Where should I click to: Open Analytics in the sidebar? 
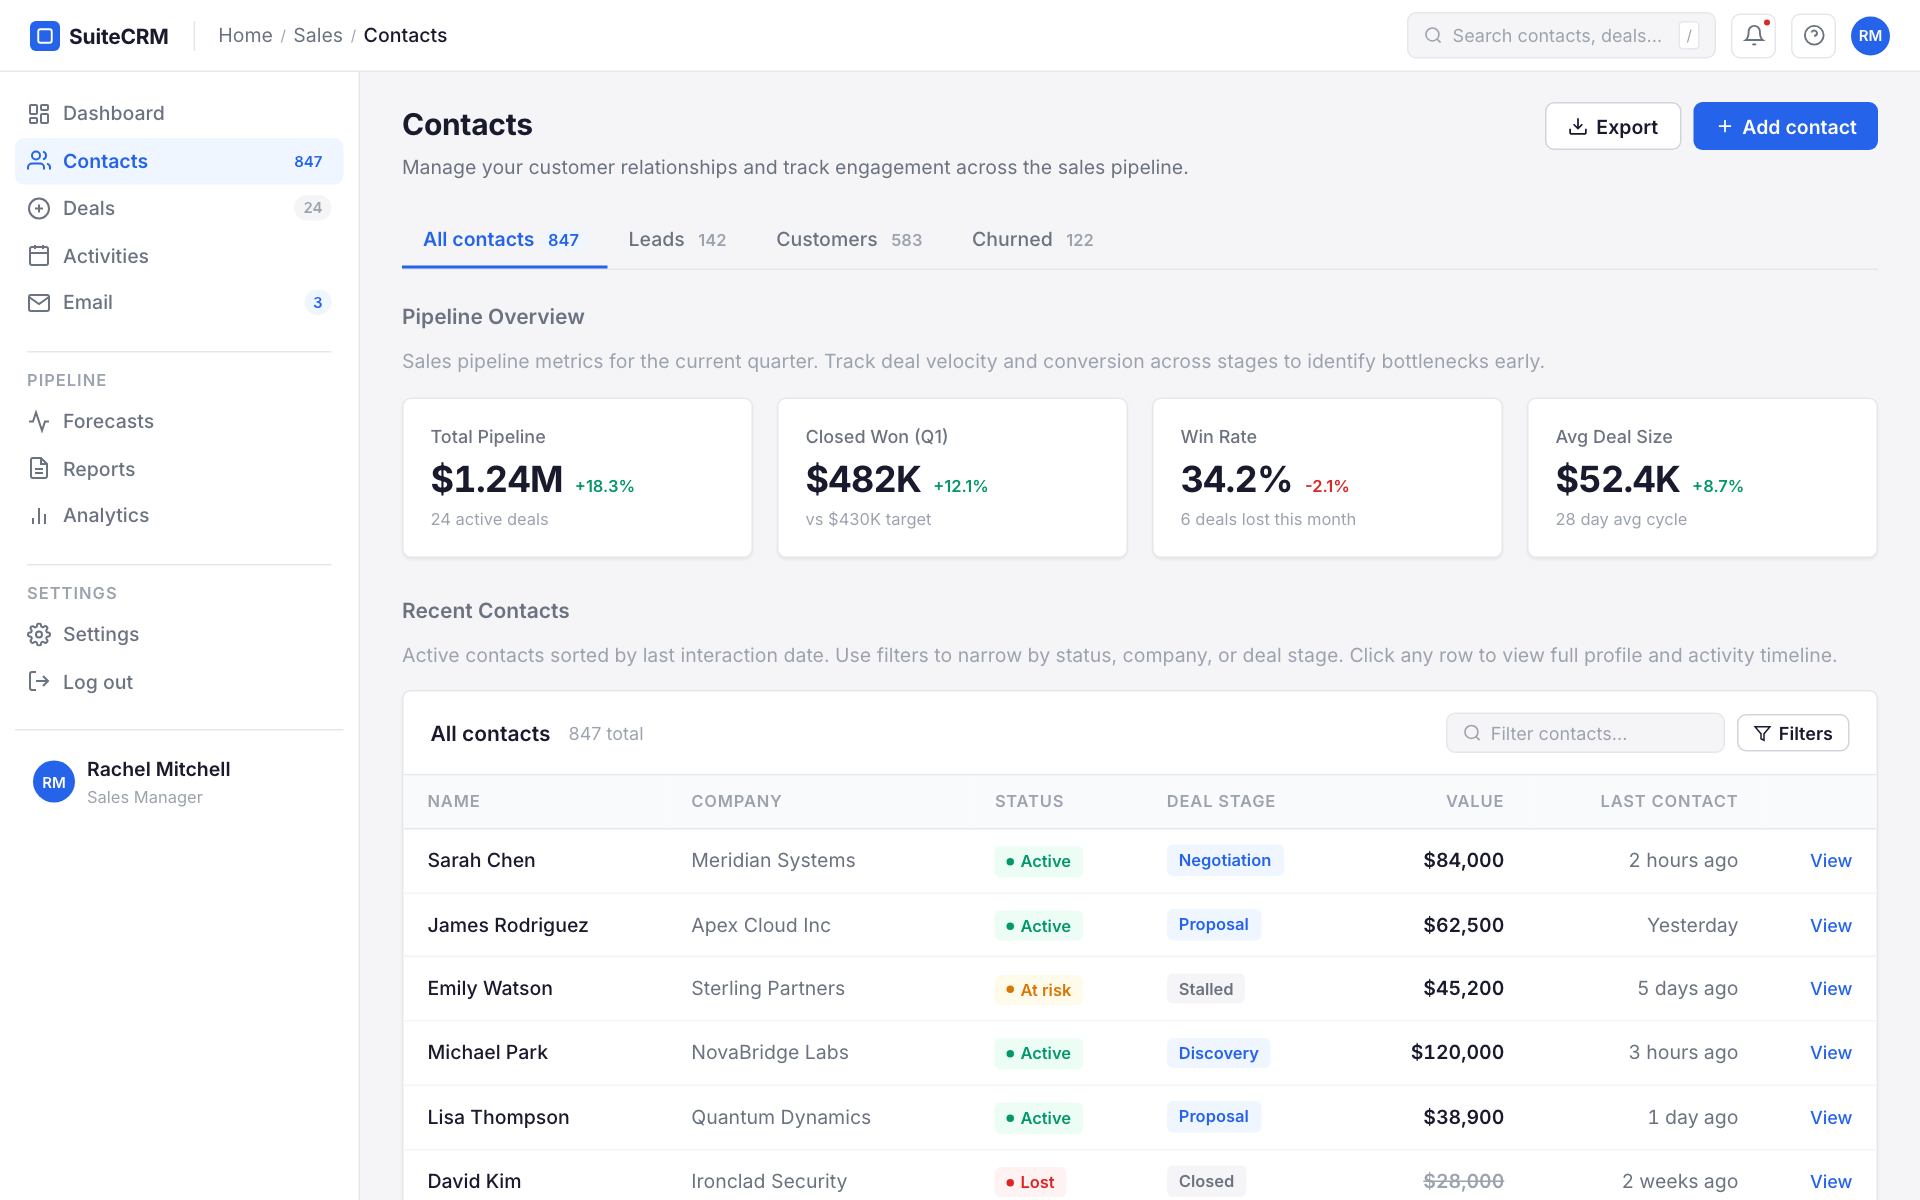[105, 515]
